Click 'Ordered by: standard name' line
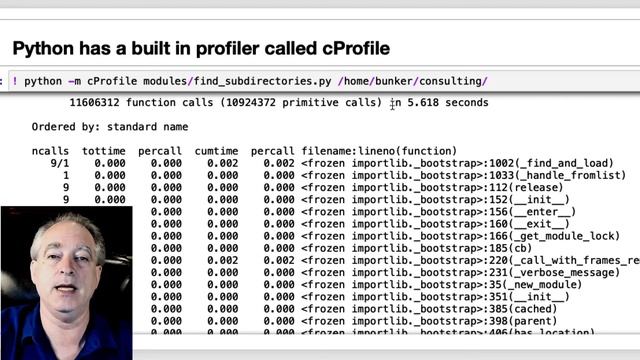 tap(110, 127)
